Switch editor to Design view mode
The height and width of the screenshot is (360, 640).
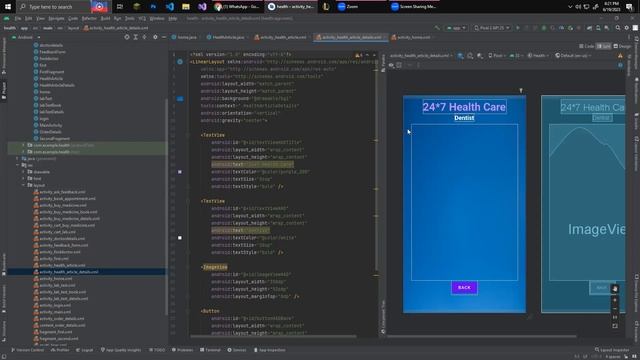coord(622,46)
